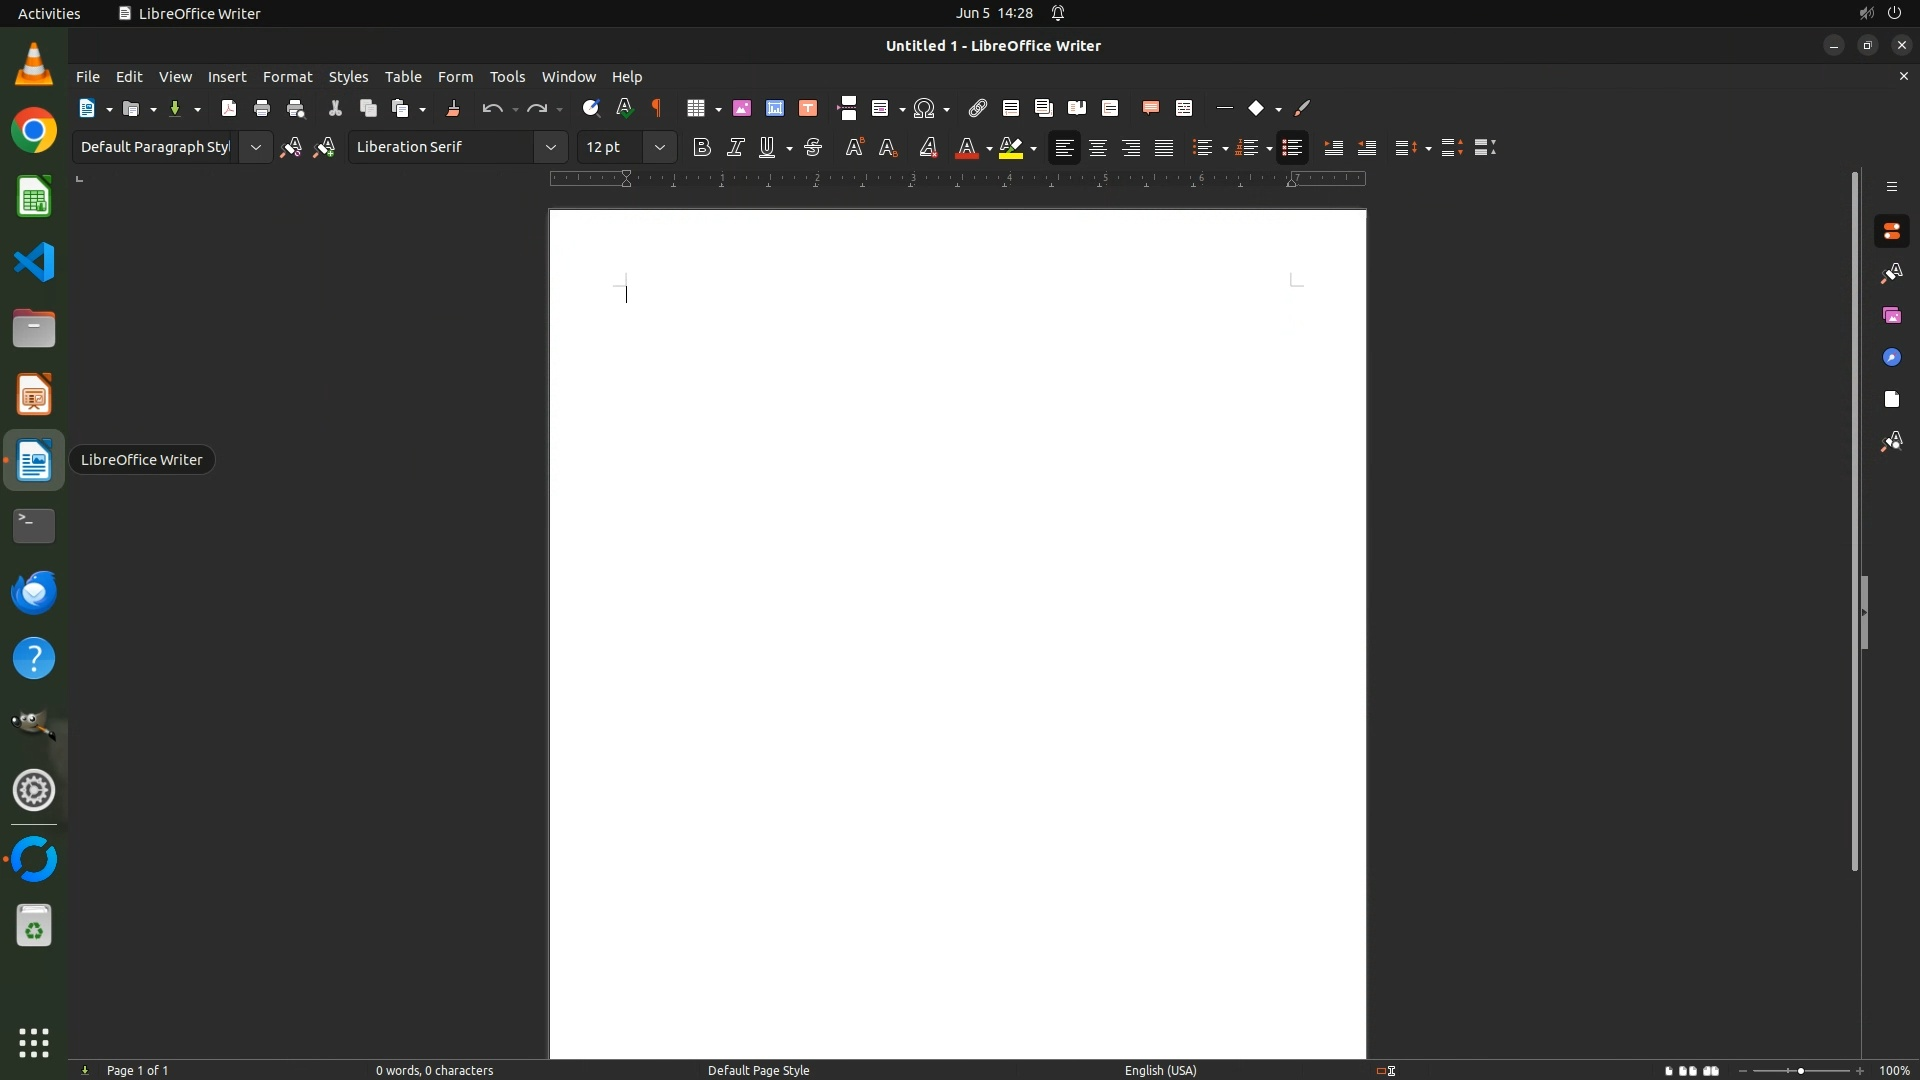
Task: Insert a page break from the toolbar
Action: click(847, 108)
